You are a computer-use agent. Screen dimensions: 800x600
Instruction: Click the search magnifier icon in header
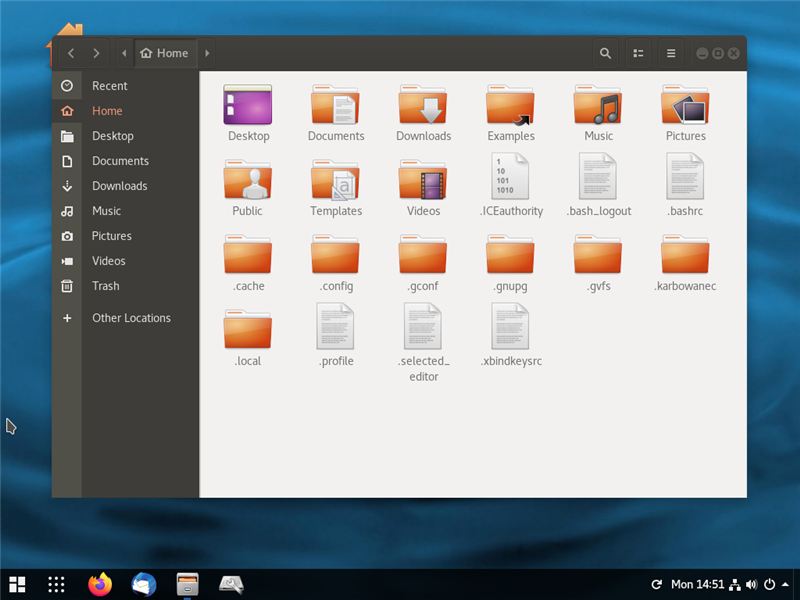click(605, 53)
